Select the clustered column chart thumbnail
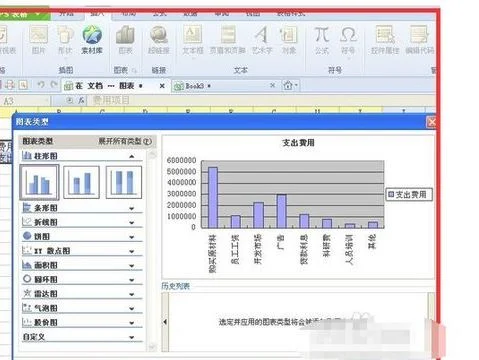The height and width of the screenshot is (360, 479). [x=39, y=182]
